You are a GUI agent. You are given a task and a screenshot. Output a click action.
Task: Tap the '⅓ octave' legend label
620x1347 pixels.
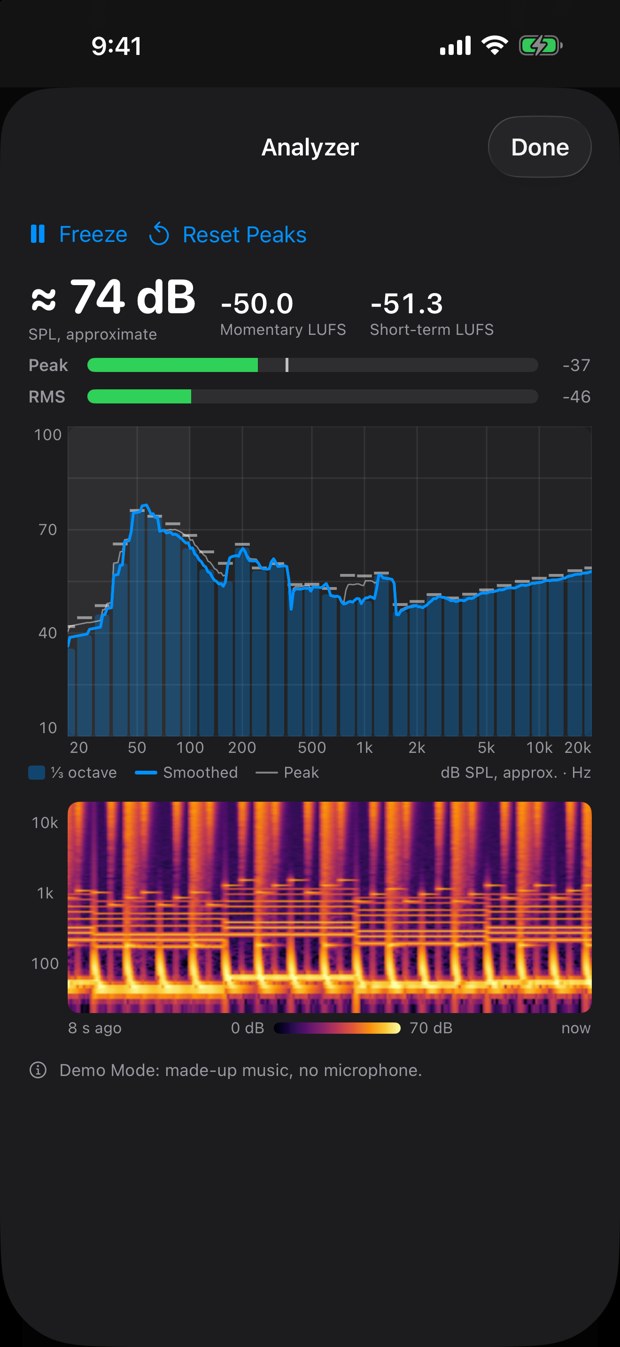tap(84, 772)
